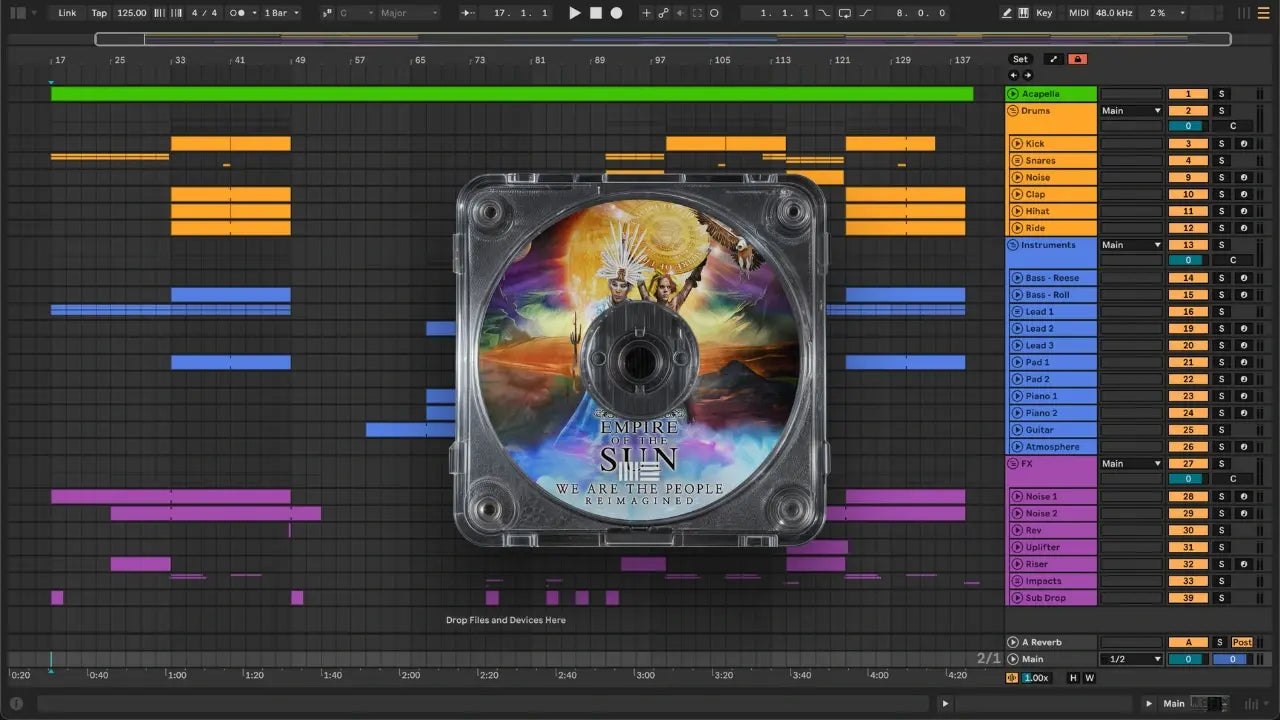
Task: Select the green Acapella clip
Action: coord(512,94)
